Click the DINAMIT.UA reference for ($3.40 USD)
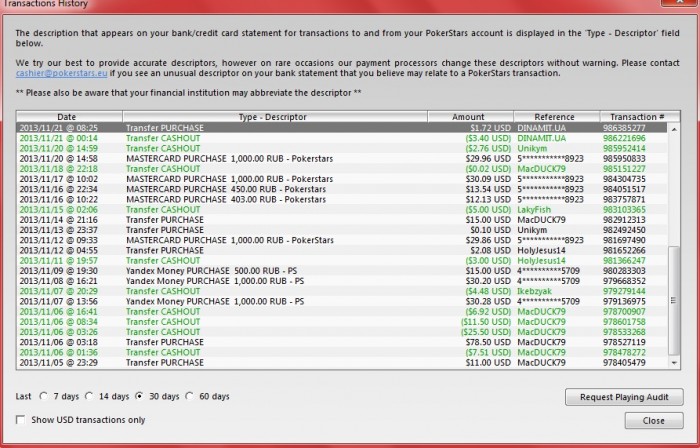Viewport: 700px width, 448px height. (542, 138)
